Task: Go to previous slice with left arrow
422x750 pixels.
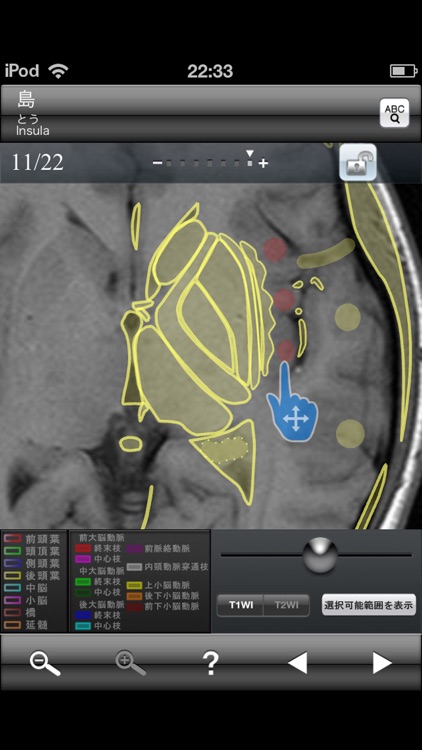Action: pyautogui.click(x=297, y=663)
